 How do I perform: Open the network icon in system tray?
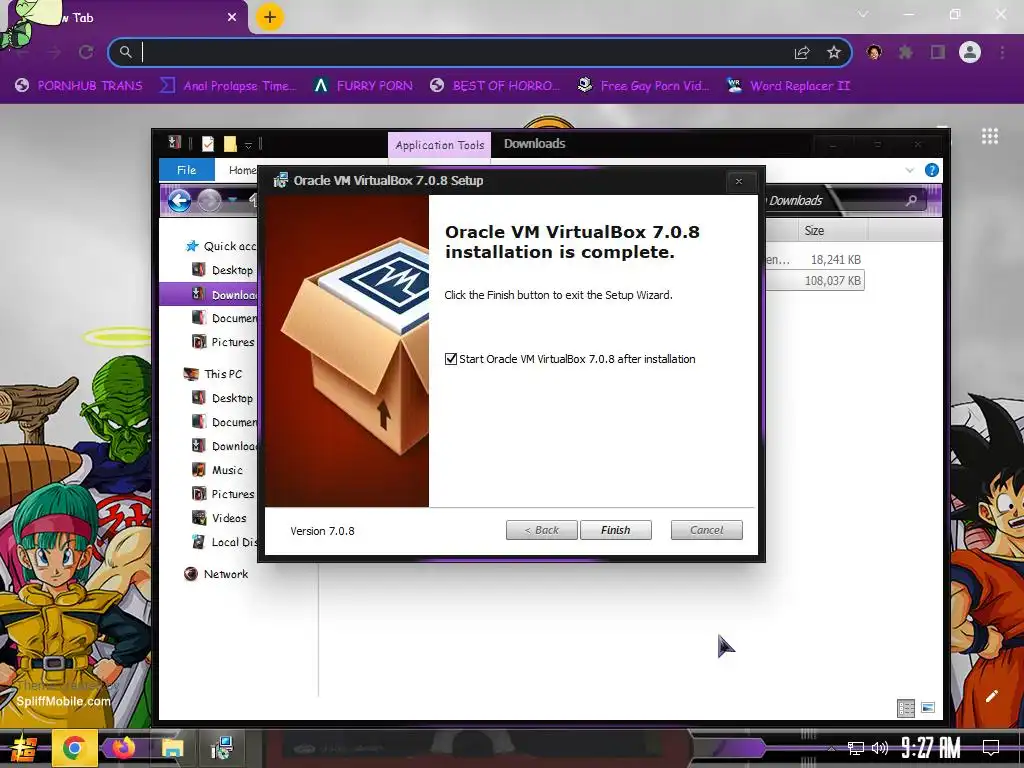(x=856, y=748)
